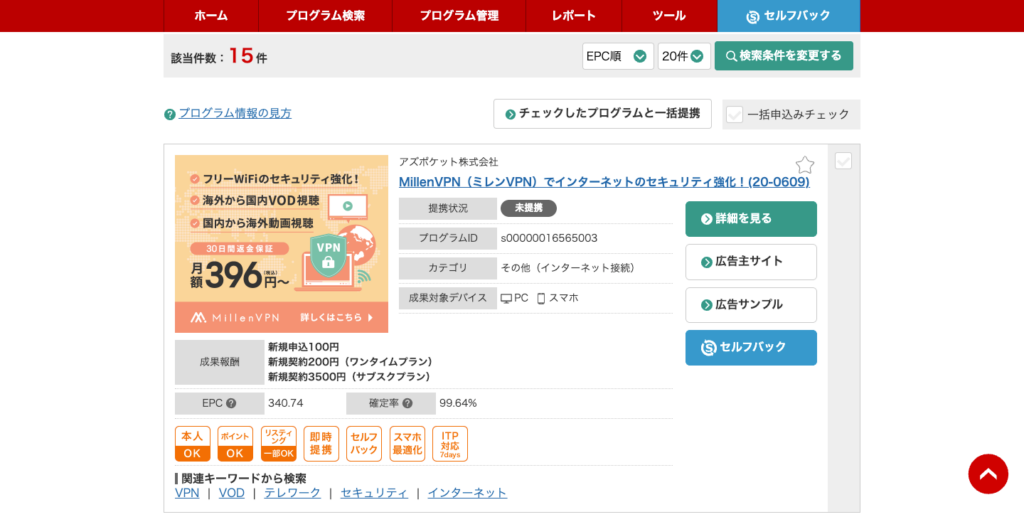This screenshot has width=1024, height=517.
Task: Click the red back-to-top arrow button
Action: [x=988, y=474]
